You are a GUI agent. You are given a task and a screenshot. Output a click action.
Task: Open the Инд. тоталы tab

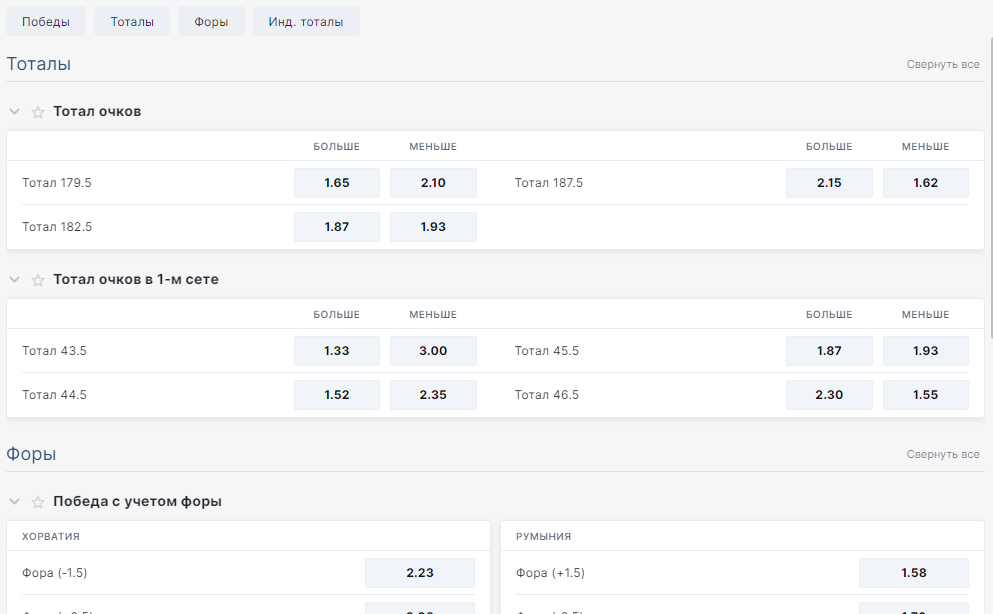click(x=306, y=22)
